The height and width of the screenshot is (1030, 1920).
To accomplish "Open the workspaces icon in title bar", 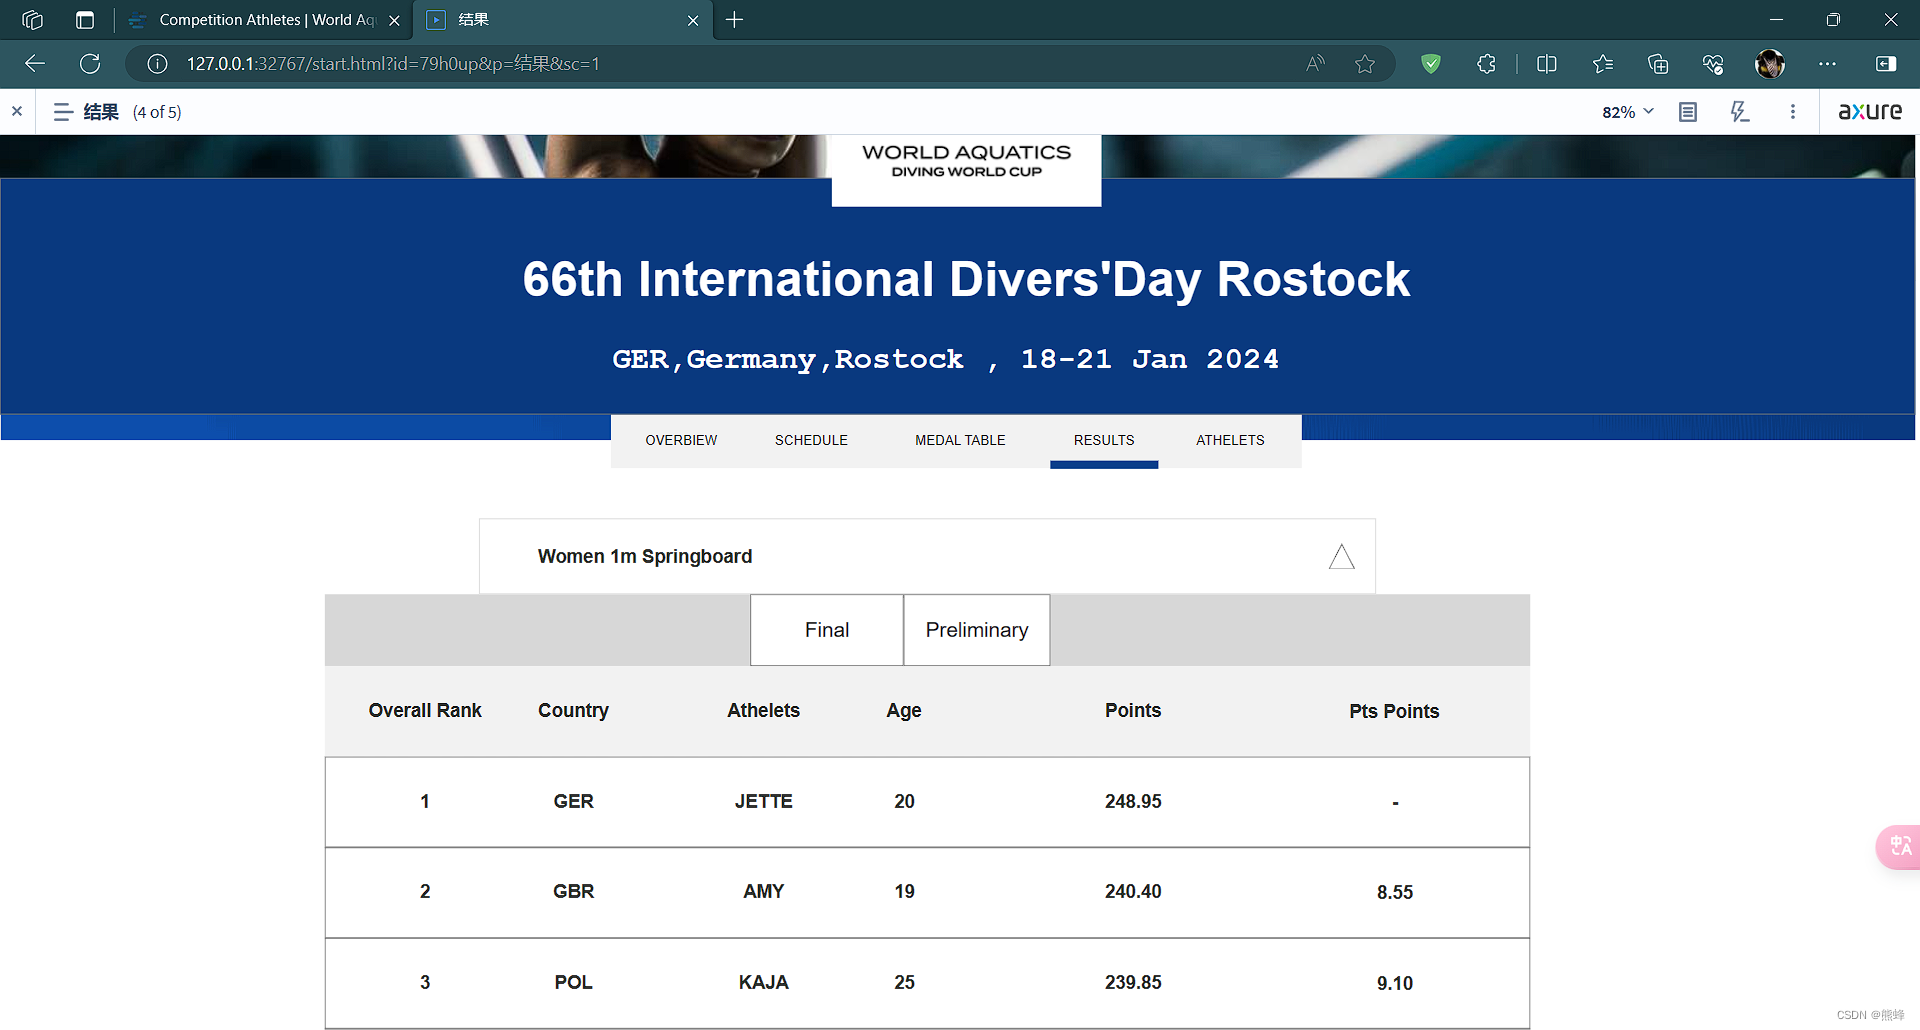I will tap(32, 20).
